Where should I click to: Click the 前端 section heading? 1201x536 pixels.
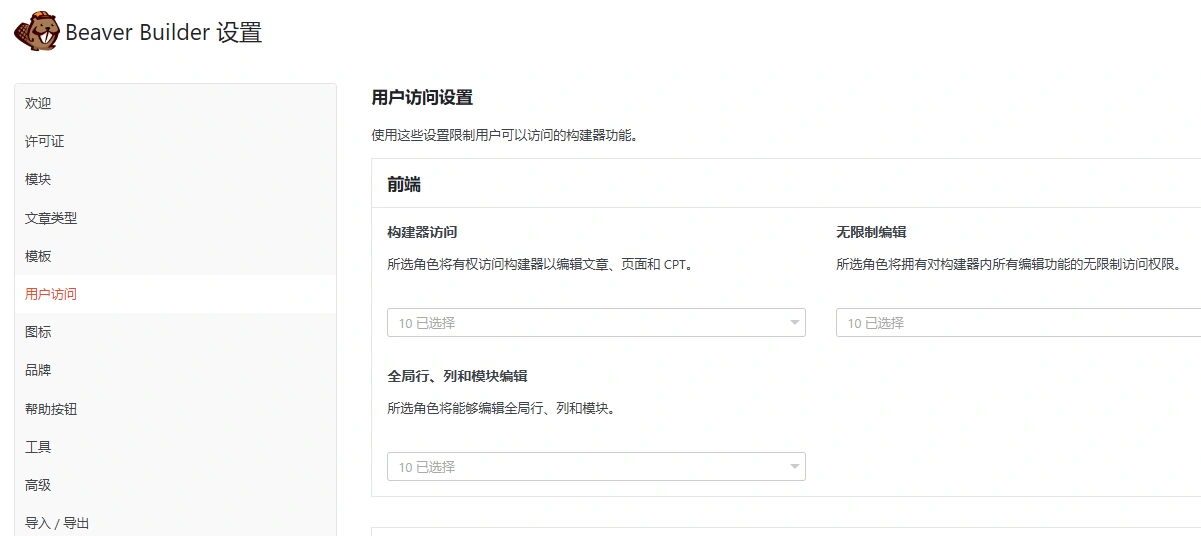tap(404, 184)
